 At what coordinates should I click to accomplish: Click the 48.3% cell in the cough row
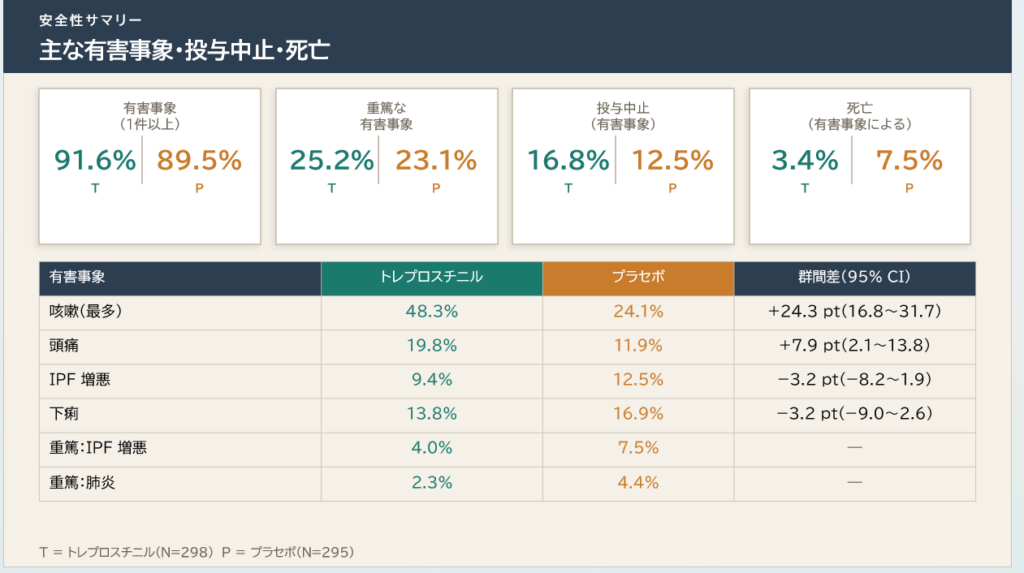tap(431, 311)
